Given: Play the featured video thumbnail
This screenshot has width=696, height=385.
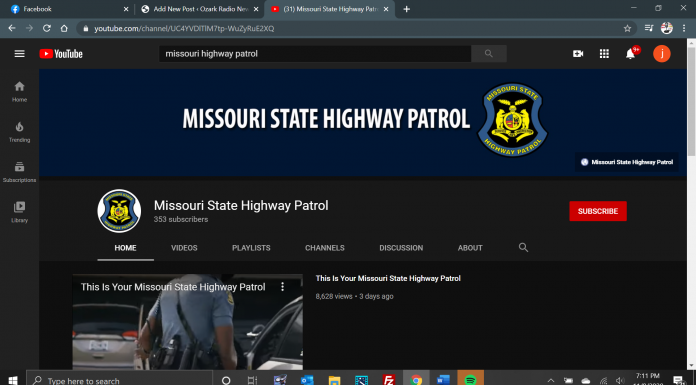Looking at the screenshot, I should (187, 321).
